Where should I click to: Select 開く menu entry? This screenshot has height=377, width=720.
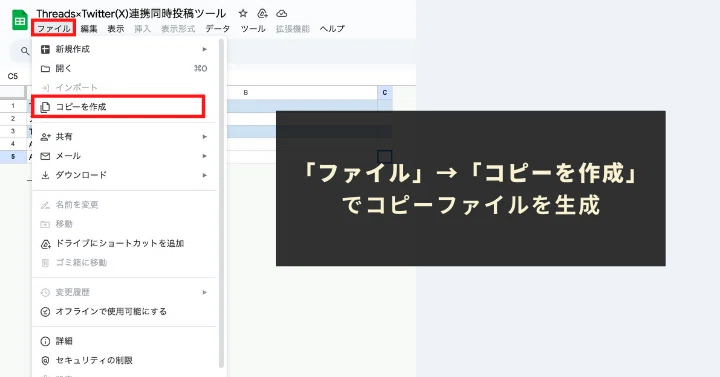point(124,68)
